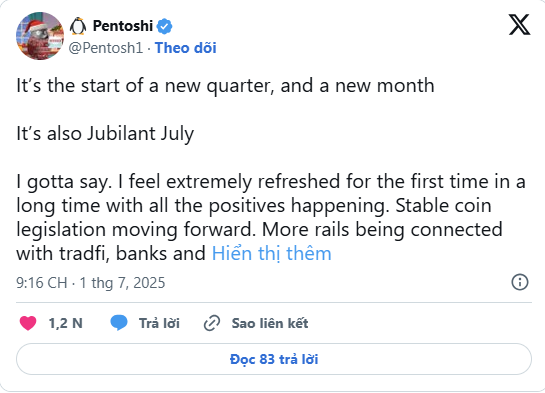Image resolution: width=545 pixels, height=393 pixels.
Task: Open the tweet timestamp 9:16 CH
Action: coord(42,283)
